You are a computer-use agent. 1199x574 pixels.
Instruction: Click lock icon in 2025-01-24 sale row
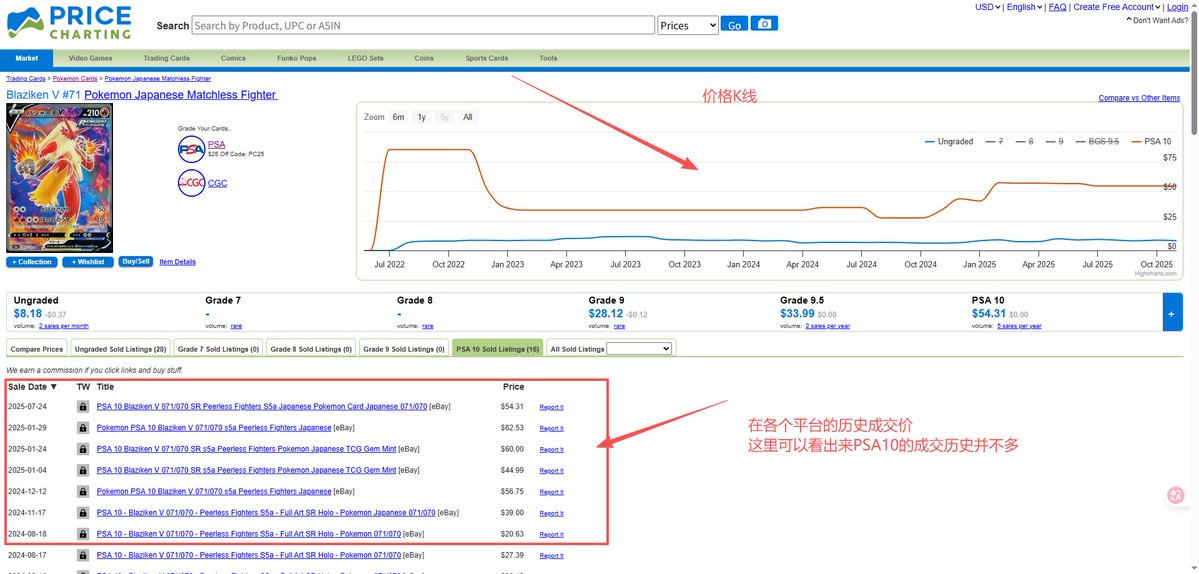83,449
